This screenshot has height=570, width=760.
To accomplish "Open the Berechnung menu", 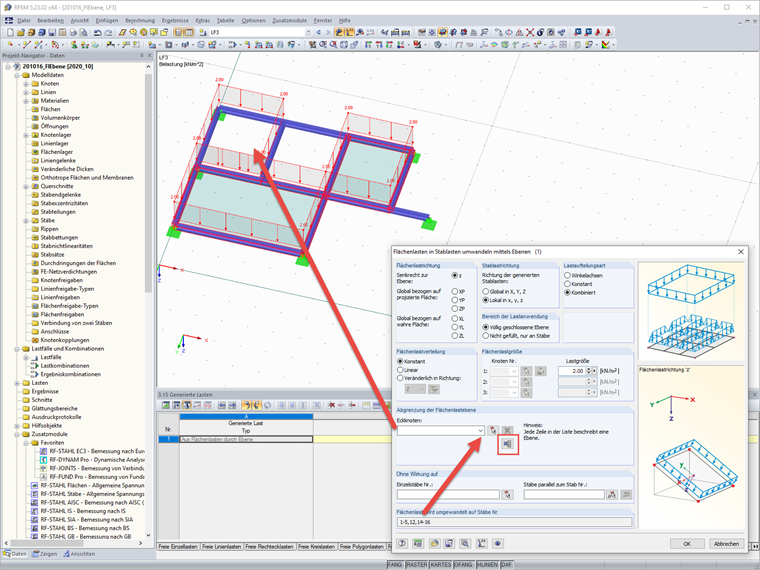I will pos(140,20).
